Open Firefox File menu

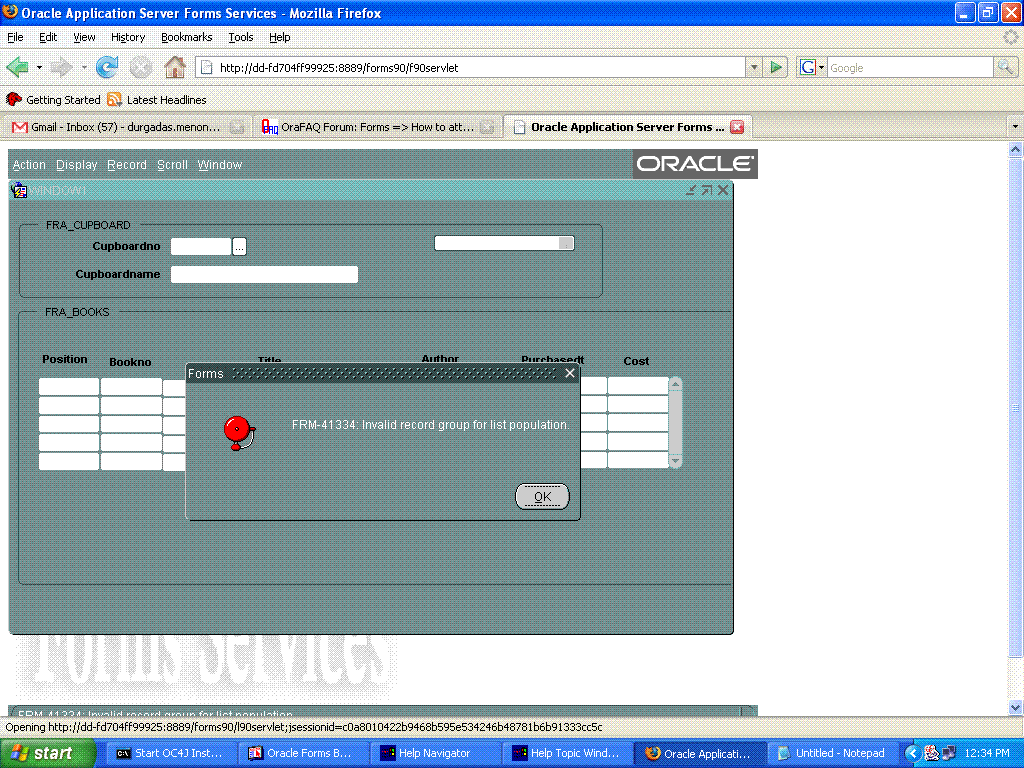15,37
